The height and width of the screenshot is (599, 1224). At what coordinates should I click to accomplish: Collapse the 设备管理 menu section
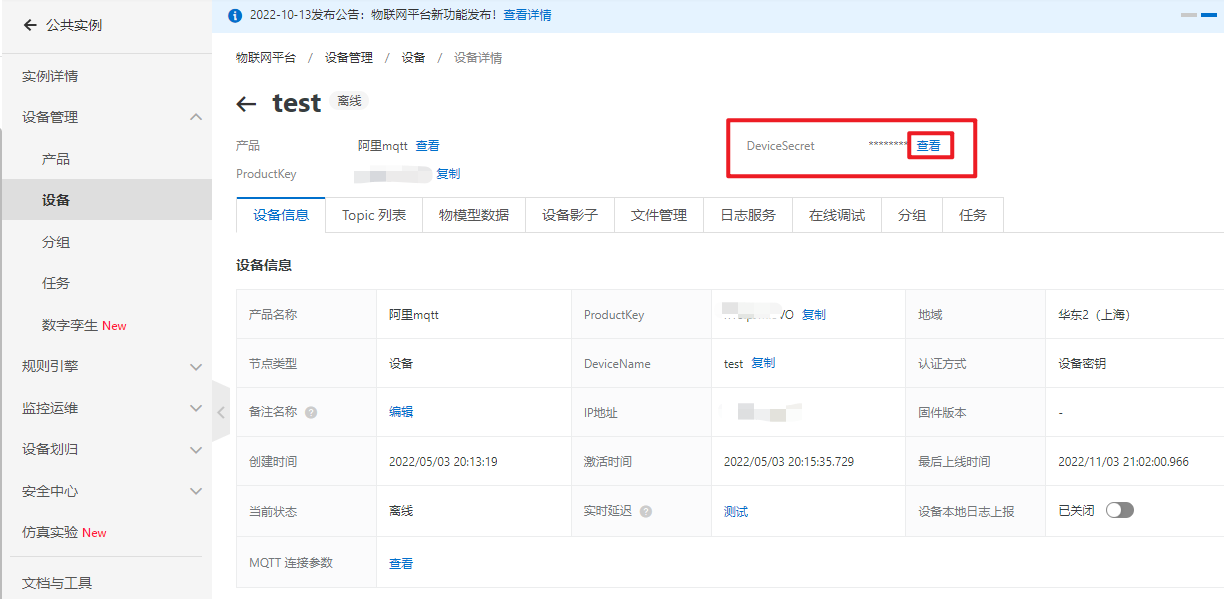196,117
